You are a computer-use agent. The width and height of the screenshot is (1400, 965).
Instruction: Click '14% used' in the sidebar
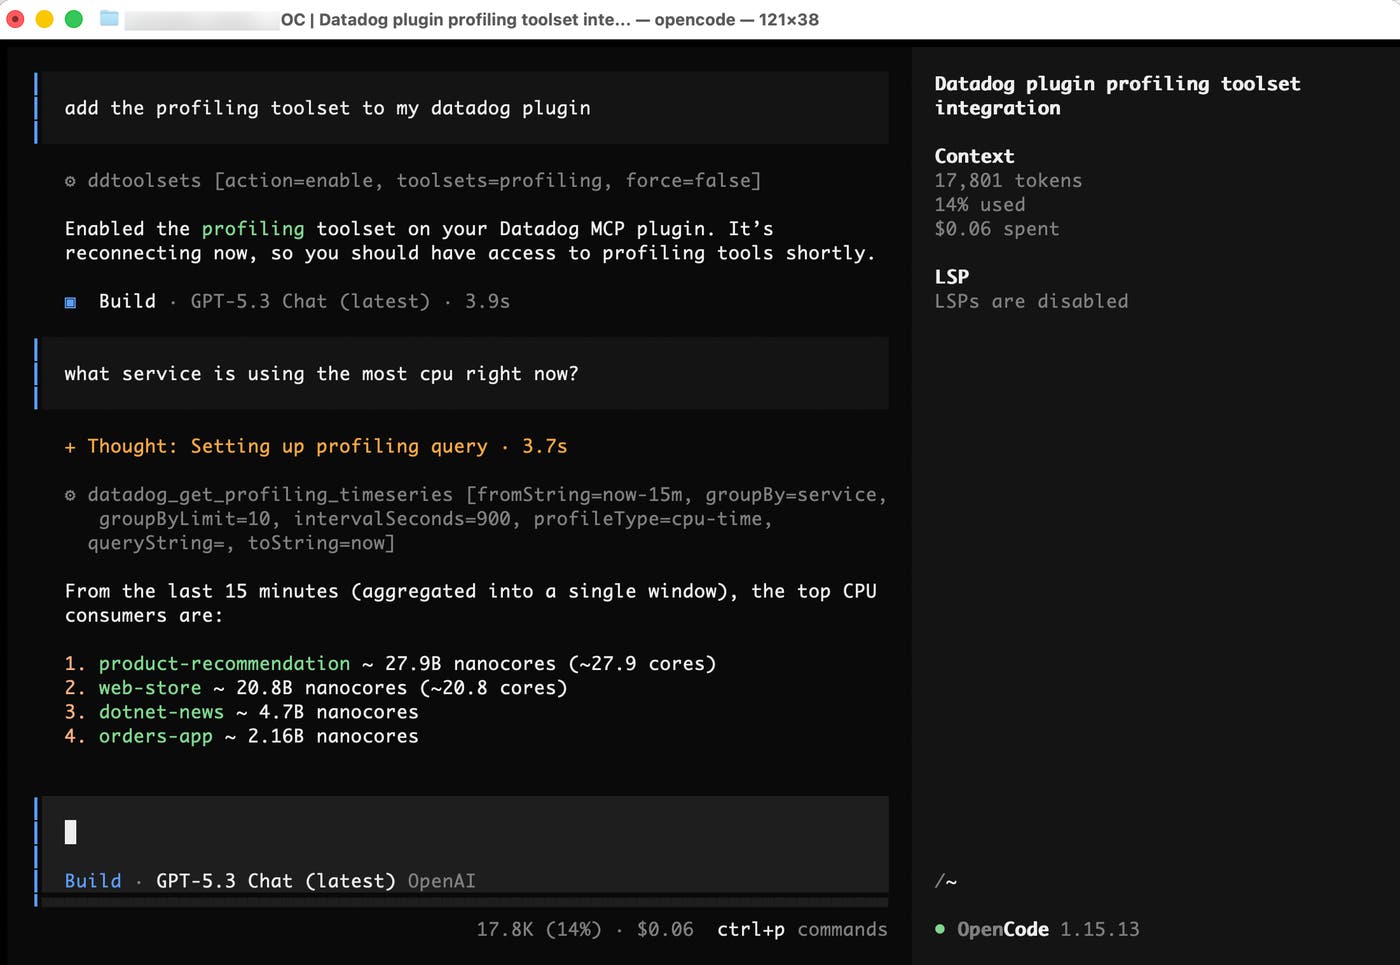[x=980, y=205]
